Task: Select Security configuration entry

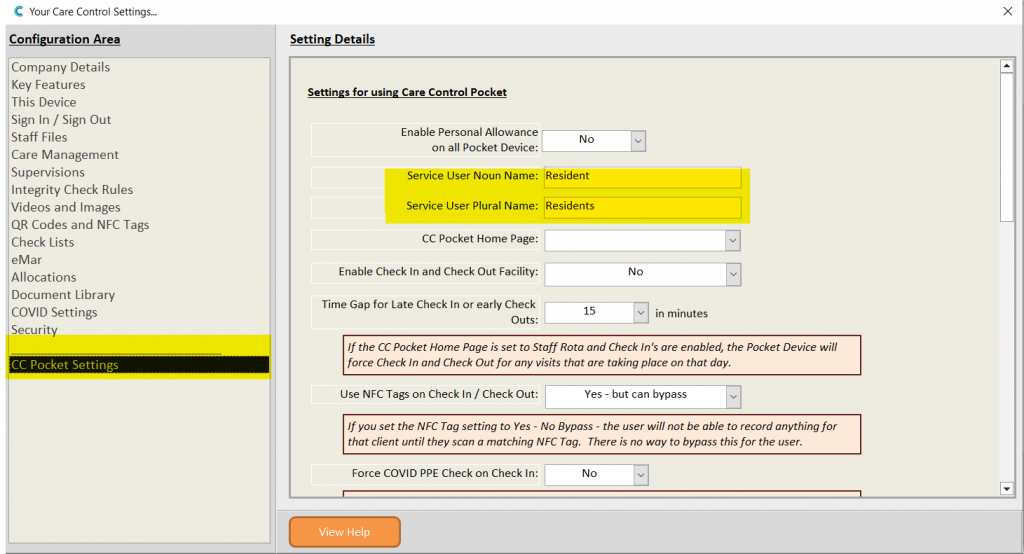Action: click(34, 330)
